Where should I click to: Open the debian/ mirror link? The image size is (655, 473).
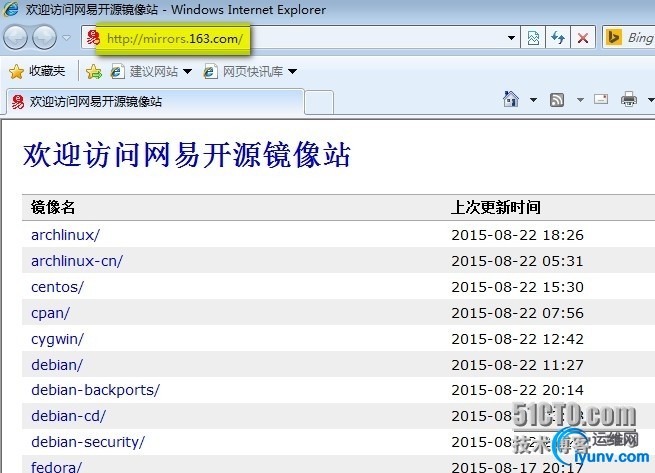[57, 365]
